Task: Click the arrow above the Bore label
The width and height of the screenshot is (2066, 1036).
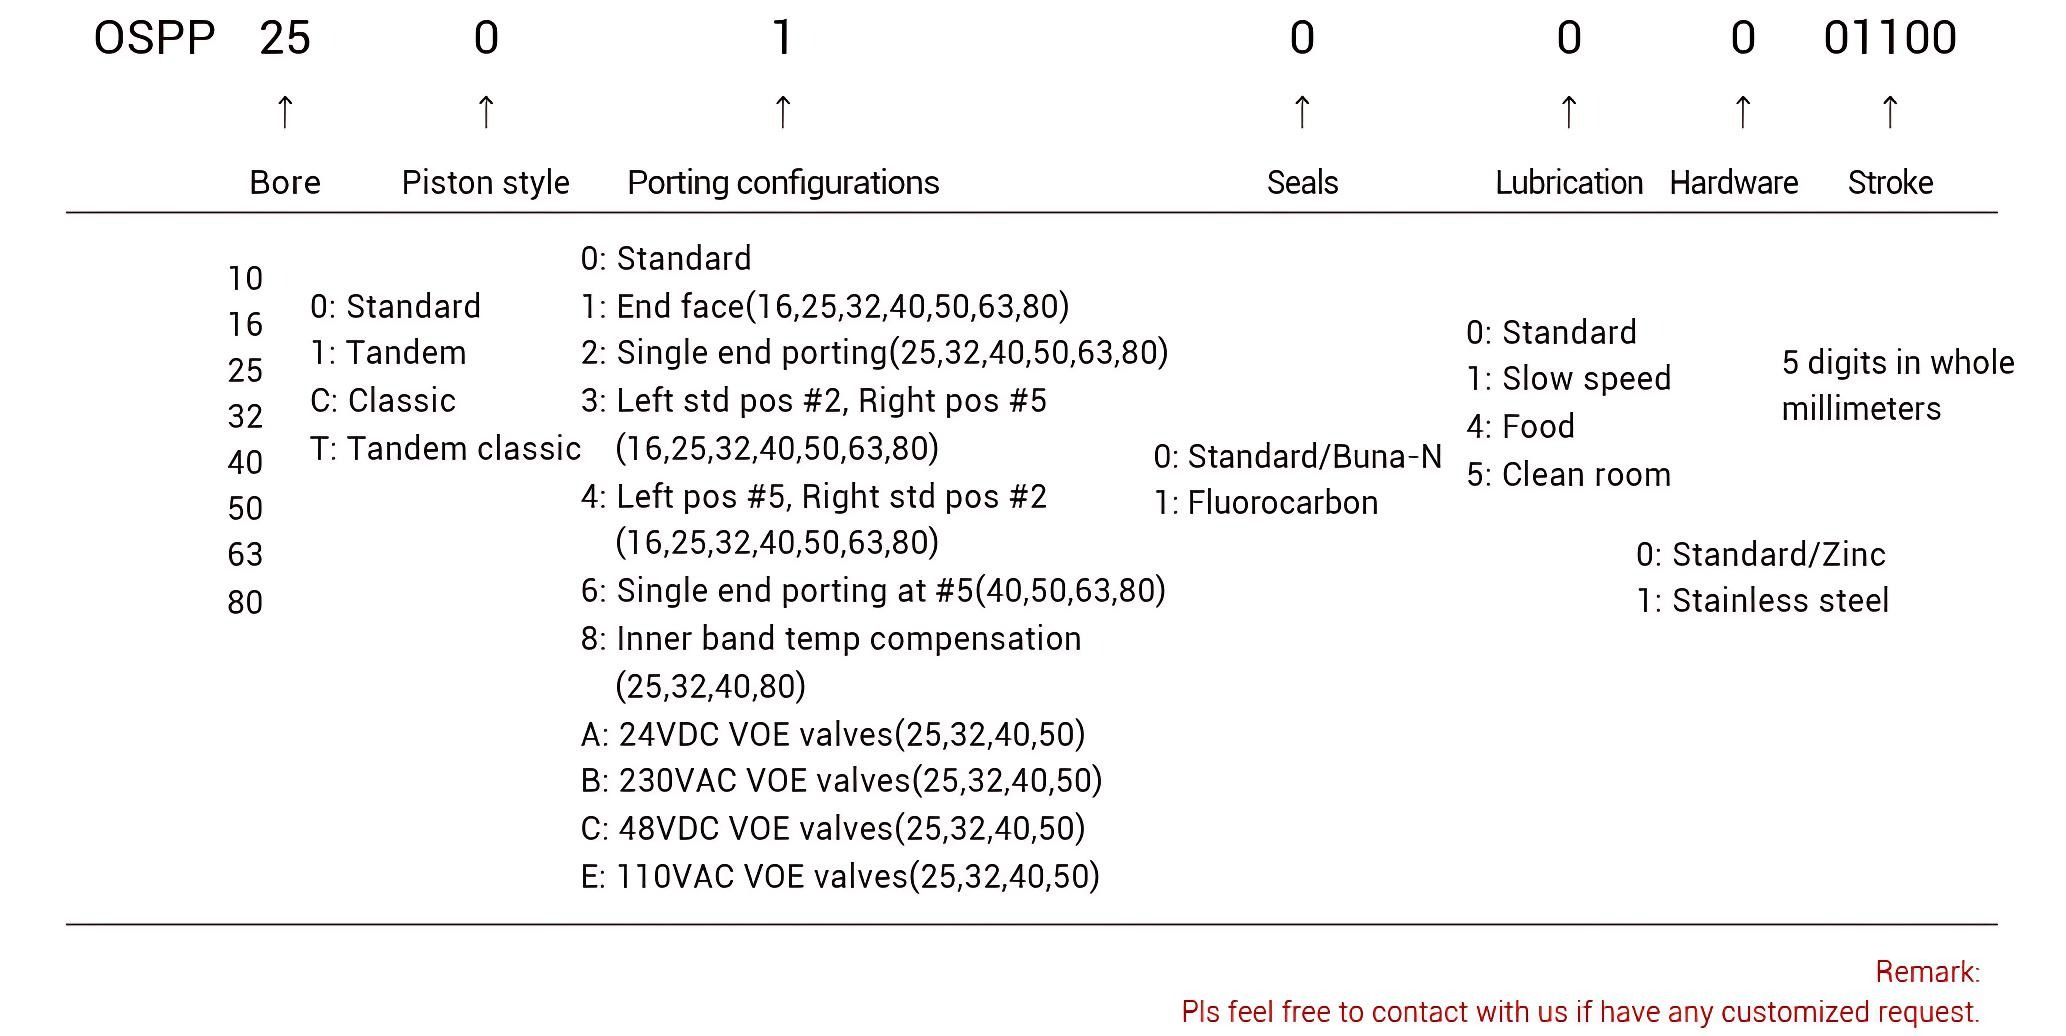Action: [x=285, y=111]
